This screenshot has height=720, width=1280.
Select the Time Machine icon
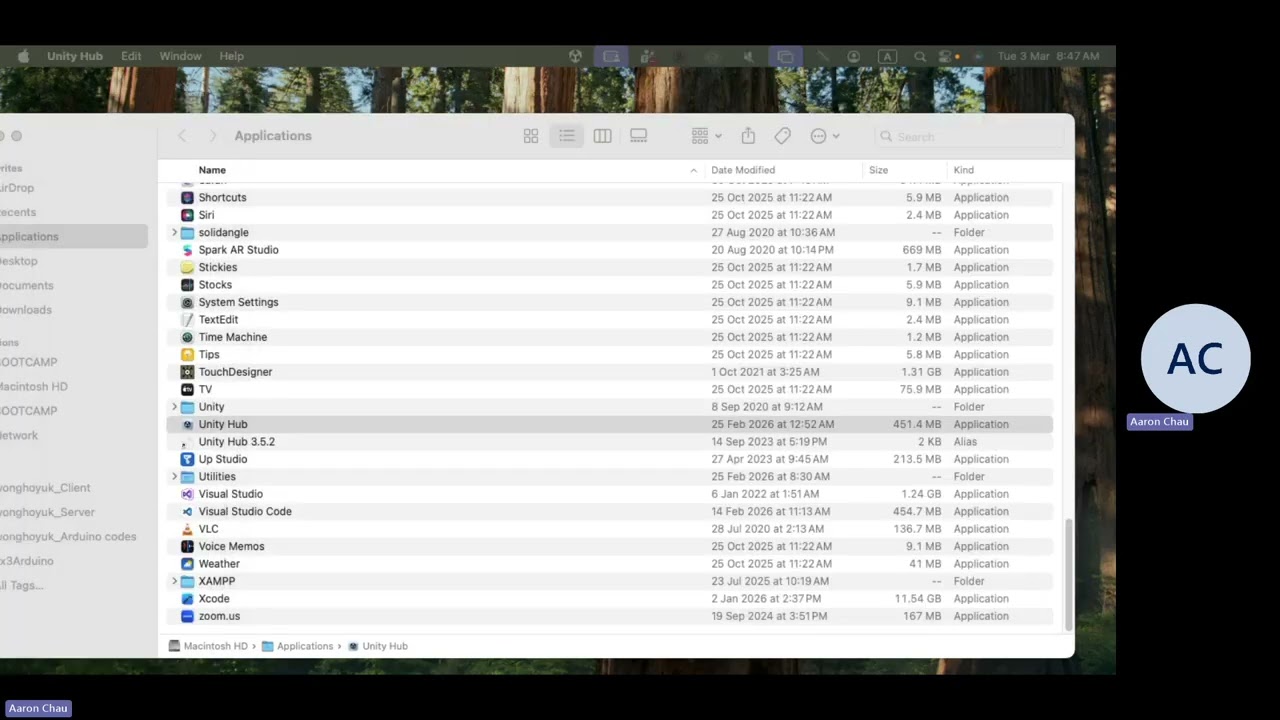[187, 337]
